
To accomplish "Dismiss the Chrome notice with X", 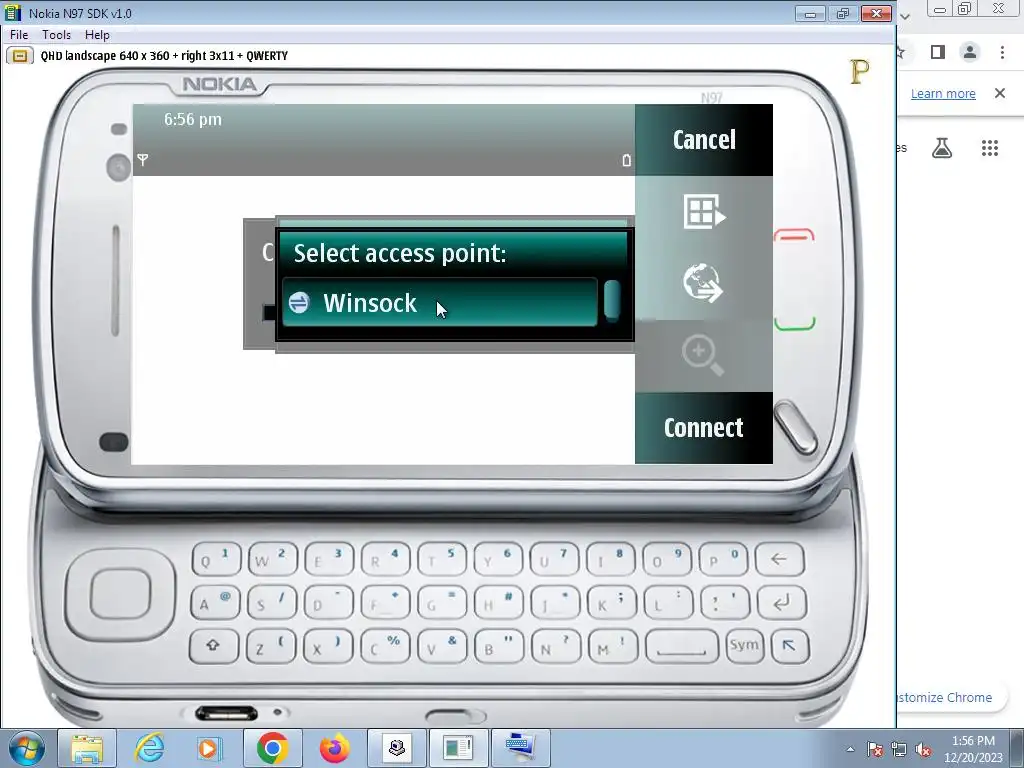I will 1000,93.
